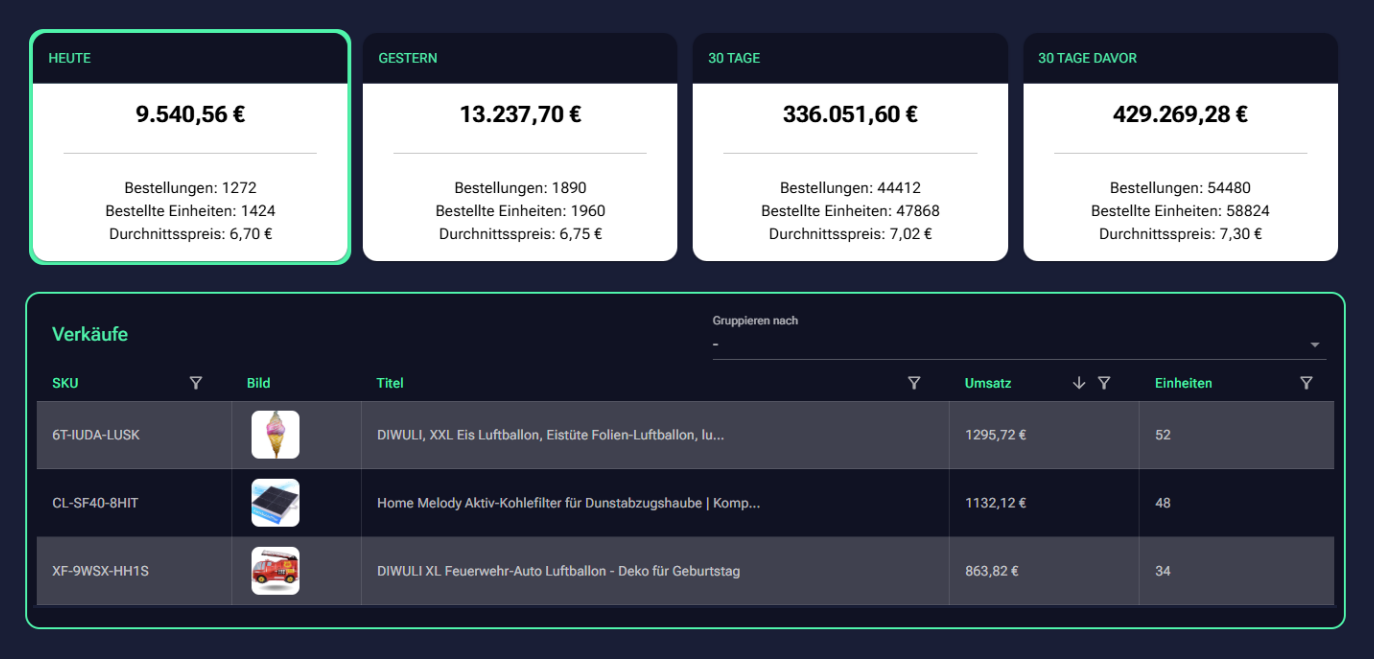Open the Einheiten column filter
This screenshot has height=659, width=1374.
[x=1305, y=383]
